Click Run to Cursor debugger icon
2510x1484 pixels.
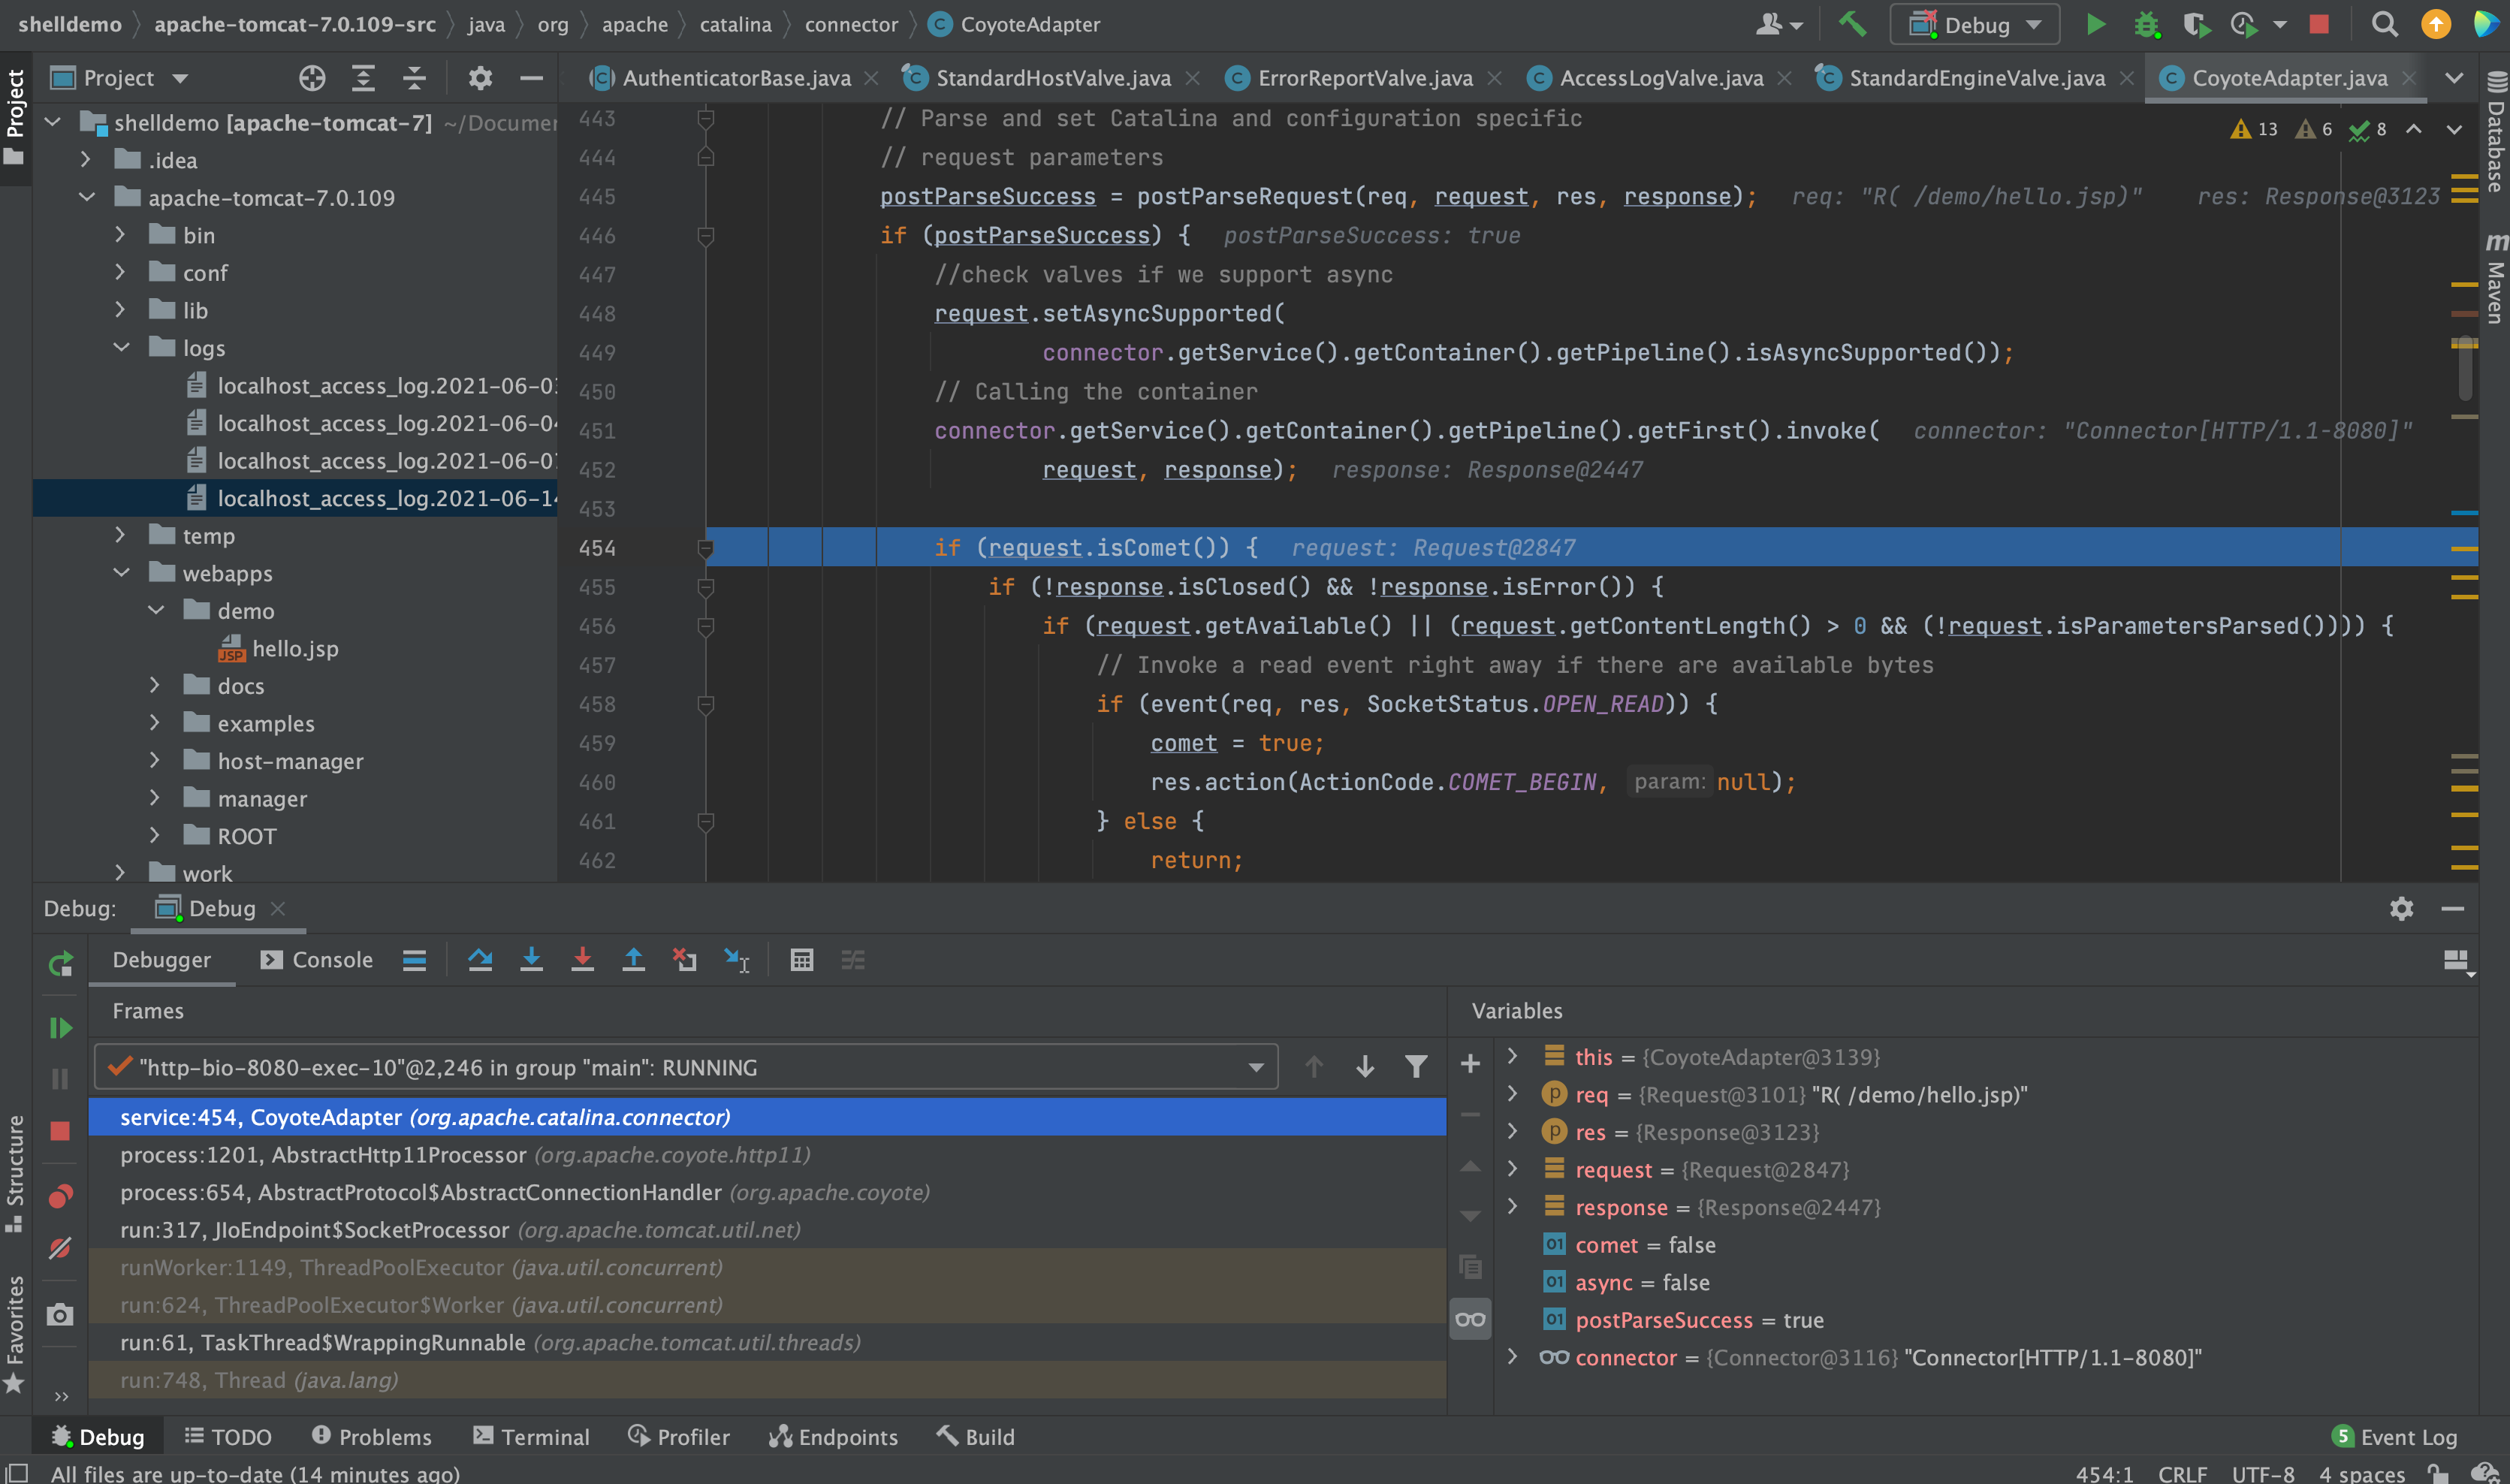pyautogui.click(x=736, y=960)
